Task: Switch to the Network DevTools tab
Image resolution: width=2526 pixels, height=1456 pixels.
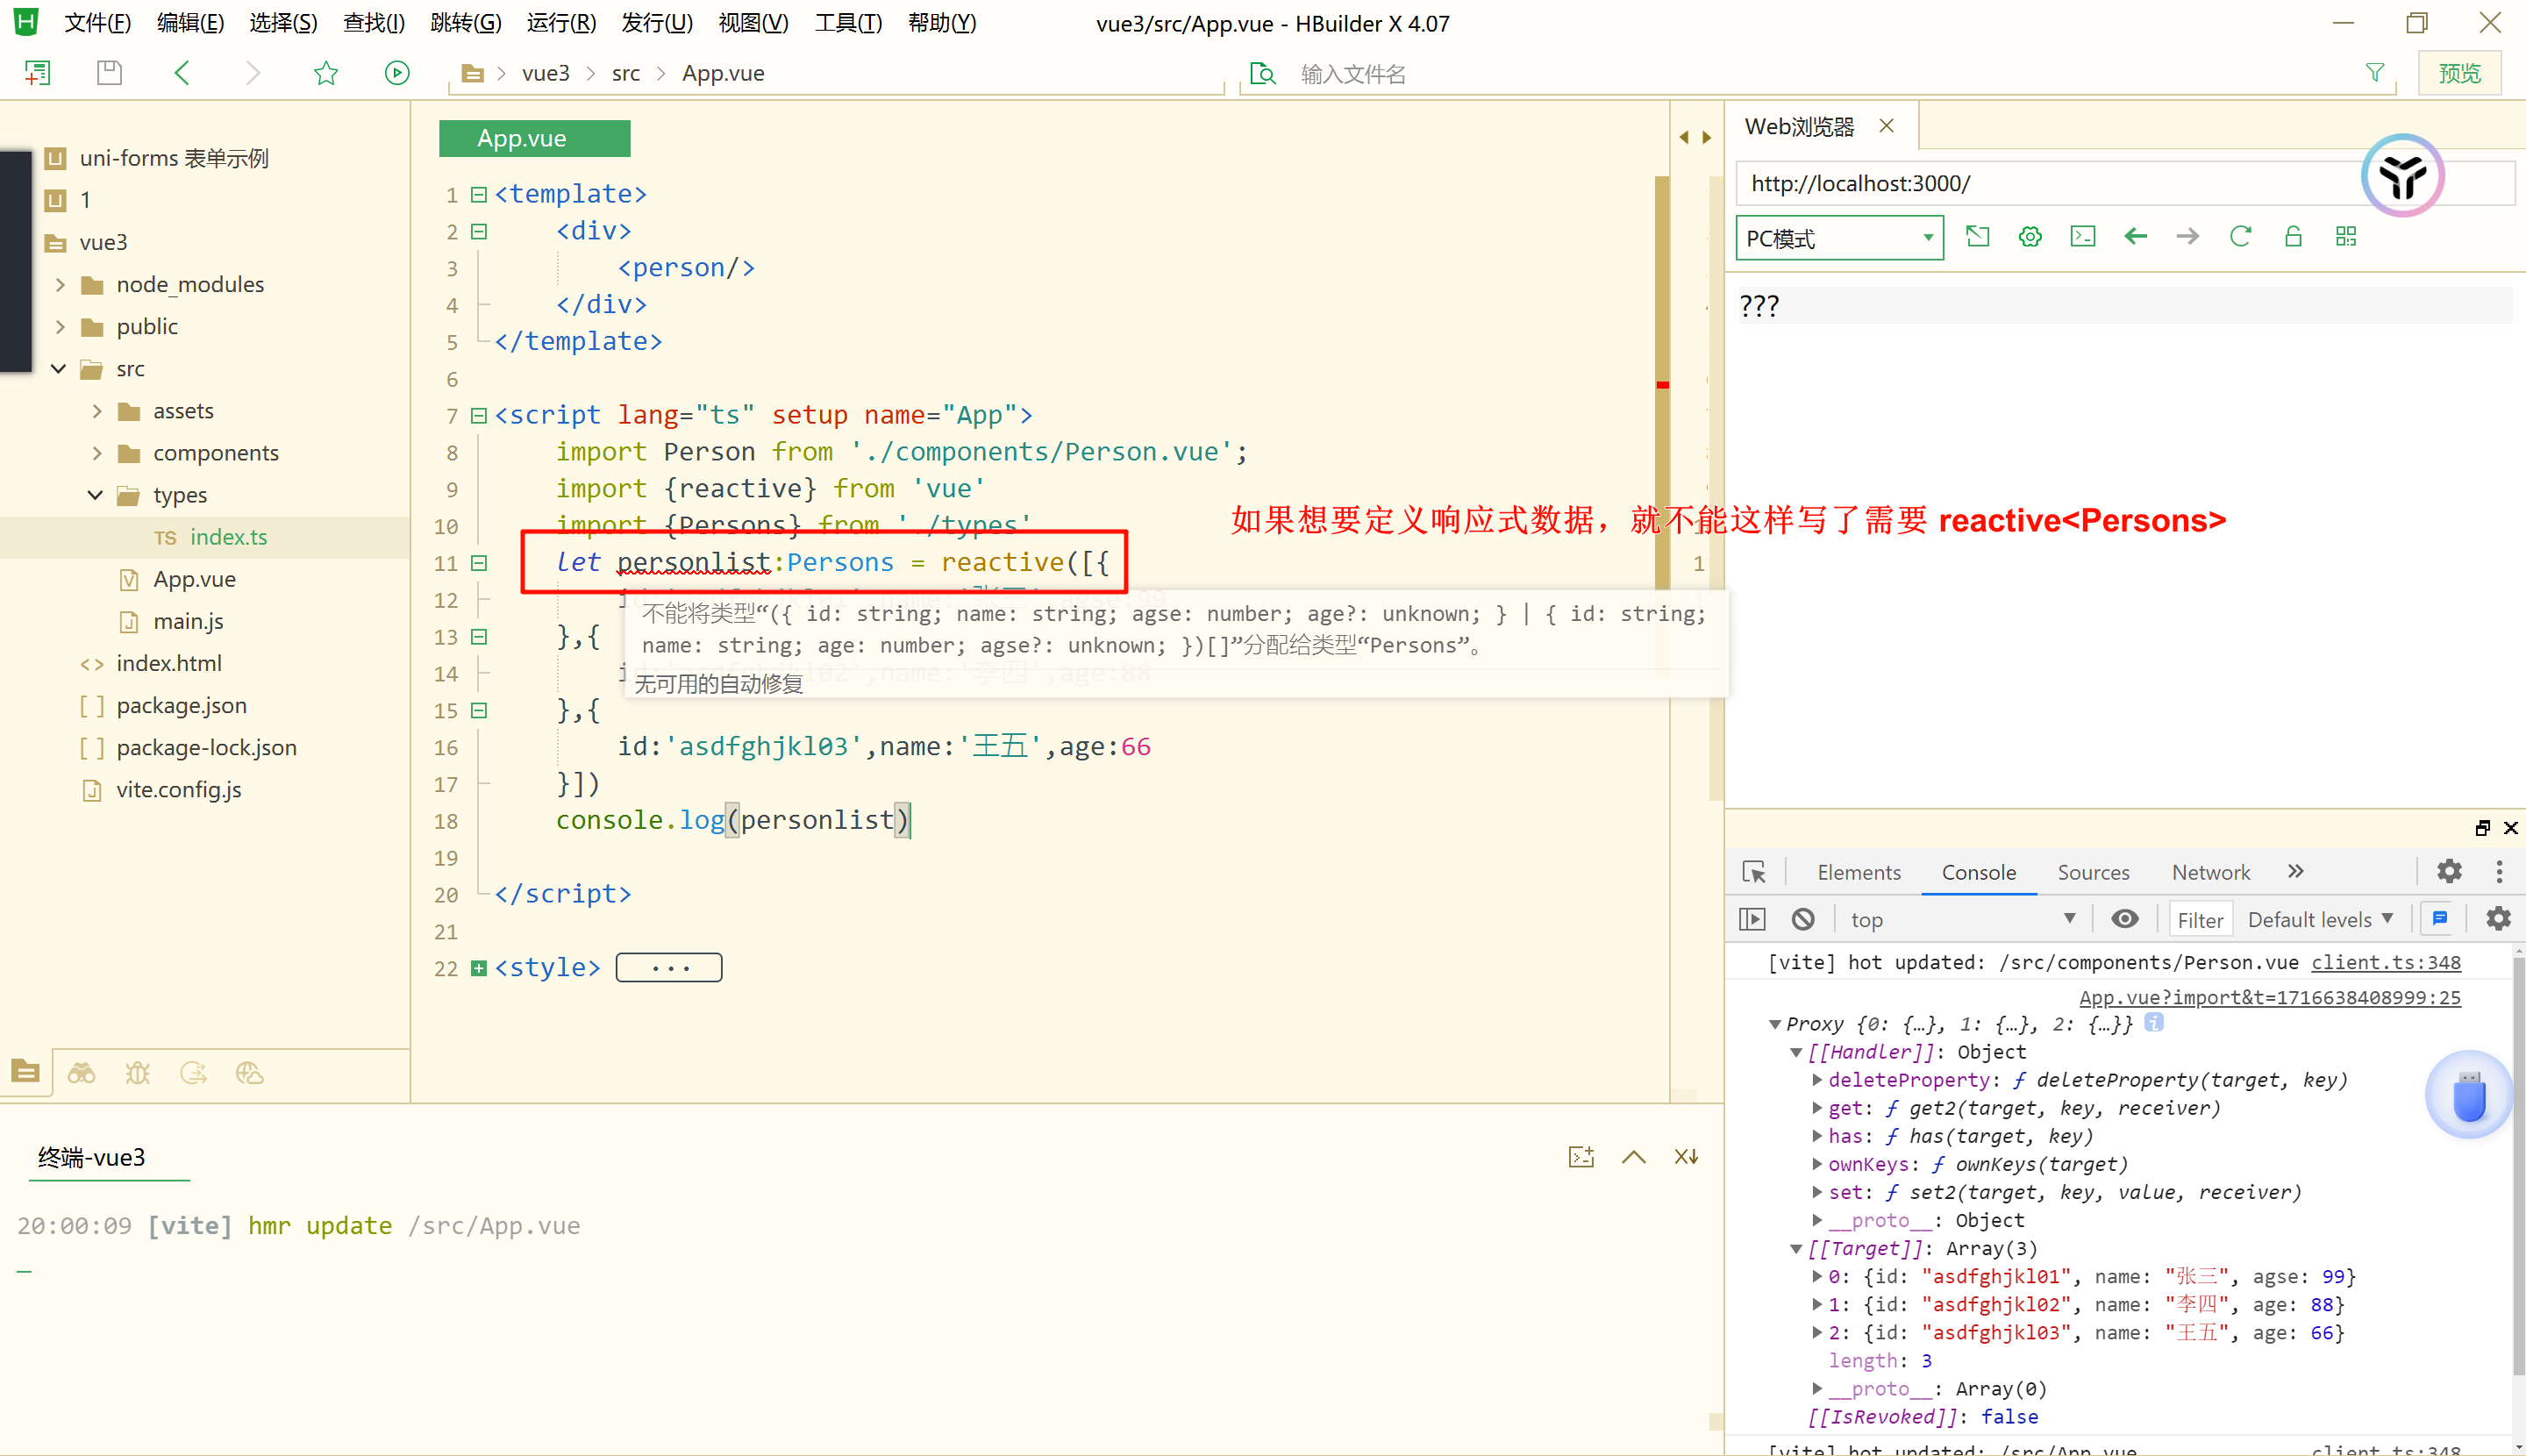Action: [x=2210, y=872]
